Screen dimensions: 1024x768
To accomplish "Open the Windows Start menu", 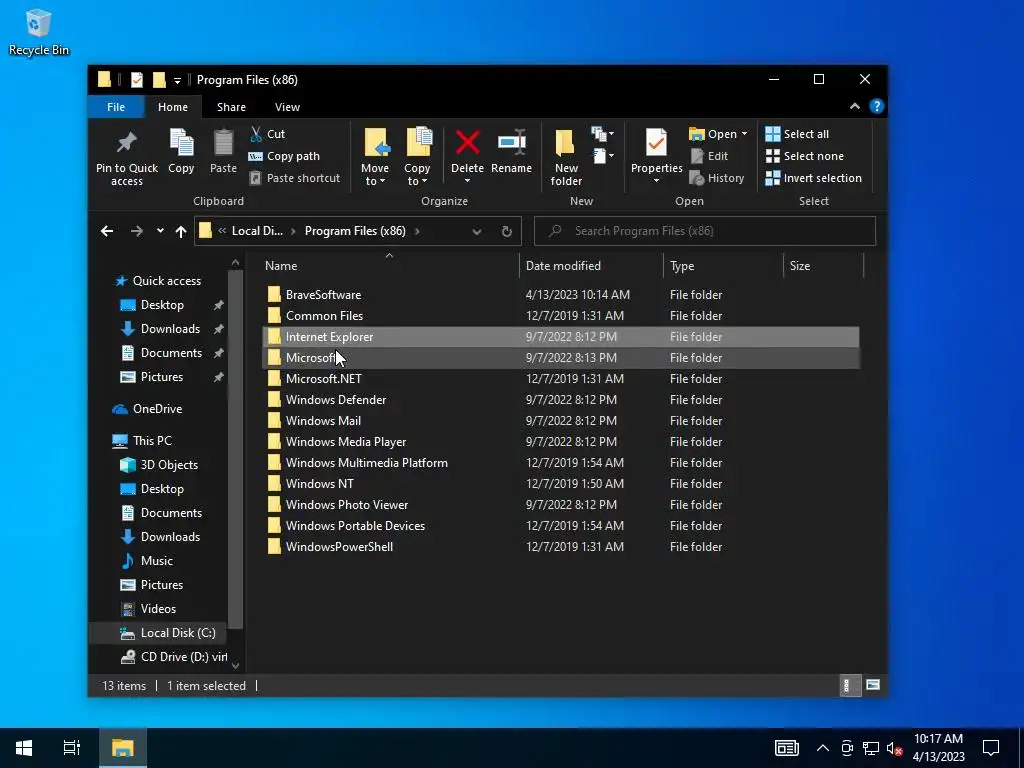I will [24, 748].
